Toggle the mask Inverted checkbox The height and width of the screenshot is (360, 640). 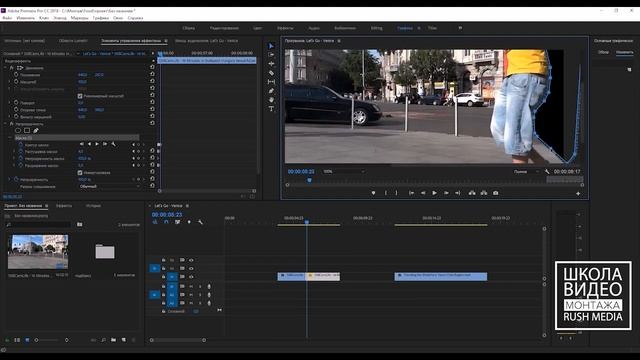point(80,173)
